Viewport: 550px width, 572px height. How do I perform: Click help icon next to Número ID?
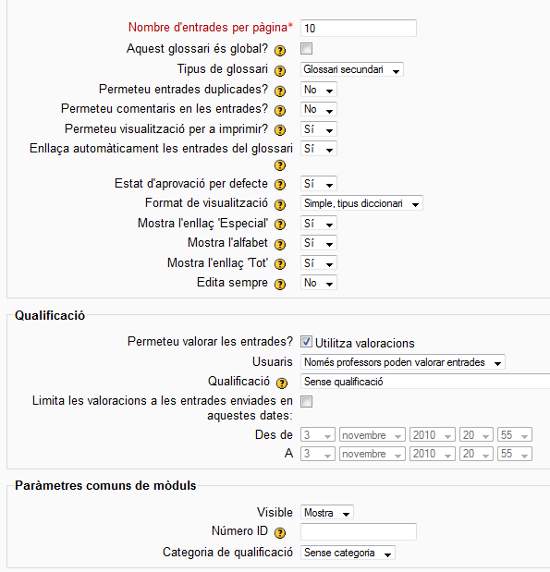tap(280, 533)
